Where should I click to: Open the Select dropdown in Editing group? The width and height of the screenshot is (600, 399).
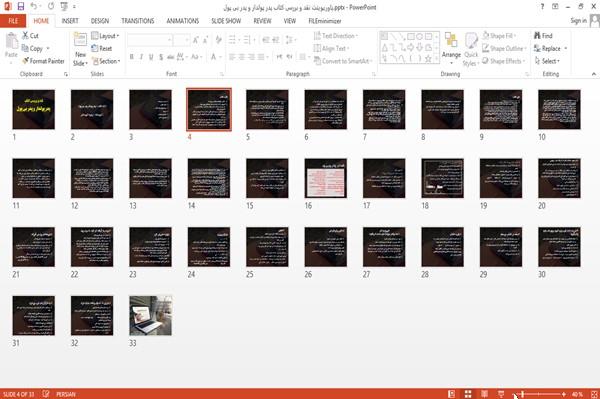tap(547, 61)
